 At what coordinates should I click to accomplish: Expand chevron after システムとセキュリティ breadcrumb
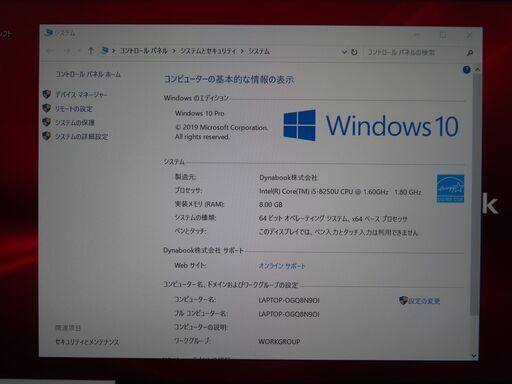click(x=242, y=51)
